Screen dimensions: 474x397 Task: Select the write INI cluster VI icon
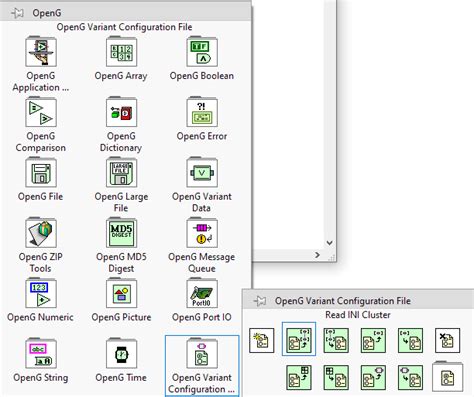pyautogui.click(x=336, y=340)
